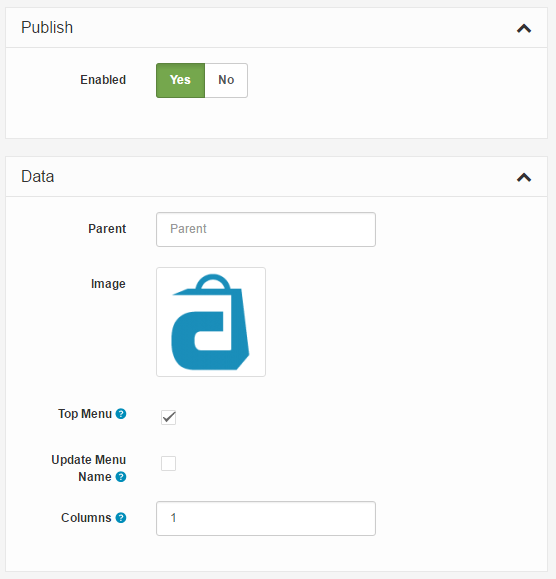The width and height of the screenshot is (556, 579).
Task: Click the Enabled field label
Action: [x=103, y=80]
